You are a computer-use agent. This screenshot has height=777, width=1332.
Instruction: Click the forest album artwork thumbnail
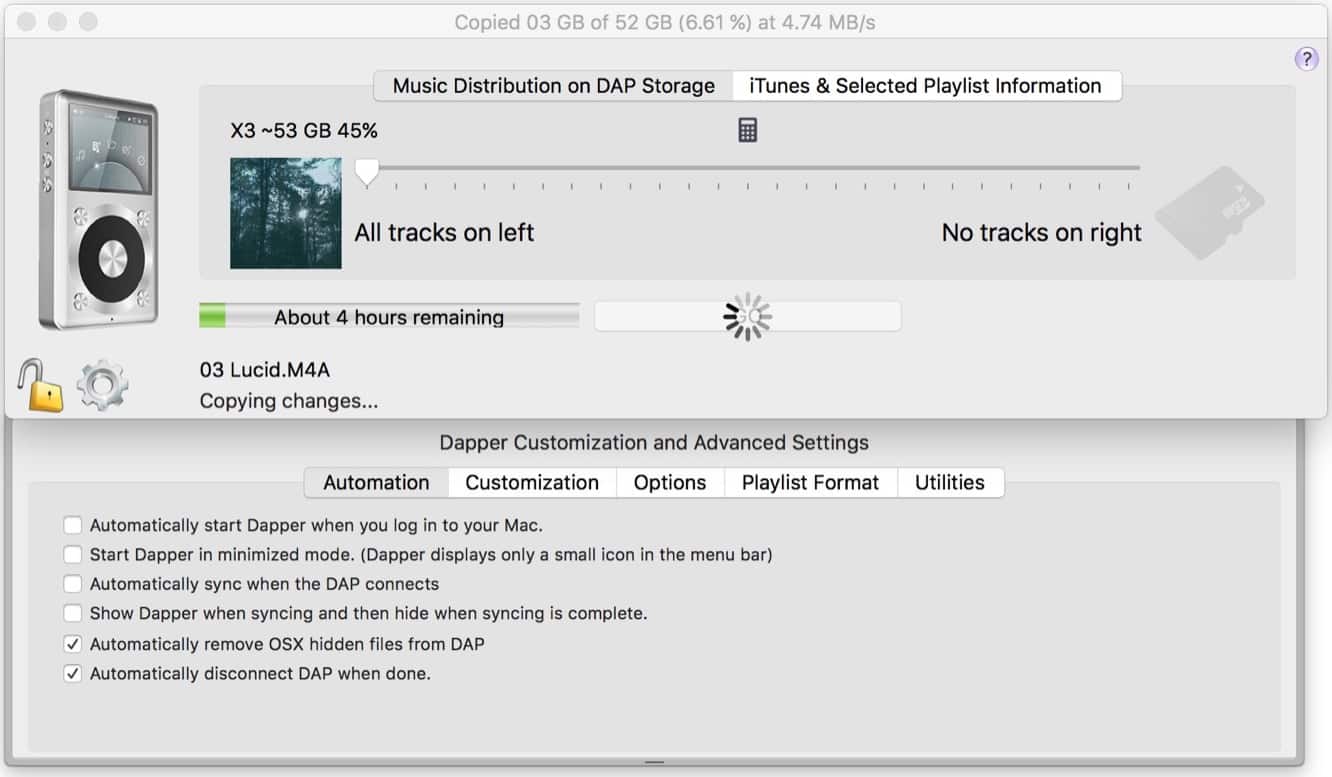point(285,213)
